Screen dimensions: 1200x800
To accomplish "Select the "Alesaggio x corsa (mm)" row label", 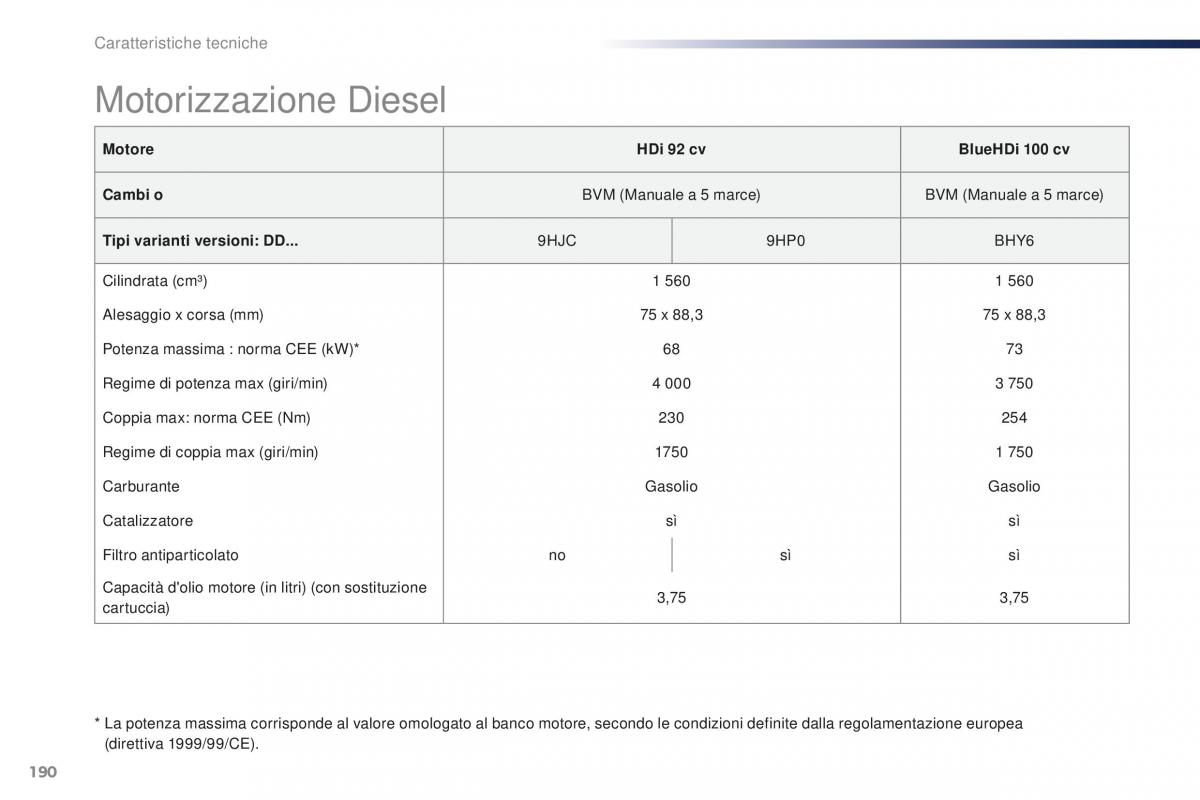I will 183,315.
